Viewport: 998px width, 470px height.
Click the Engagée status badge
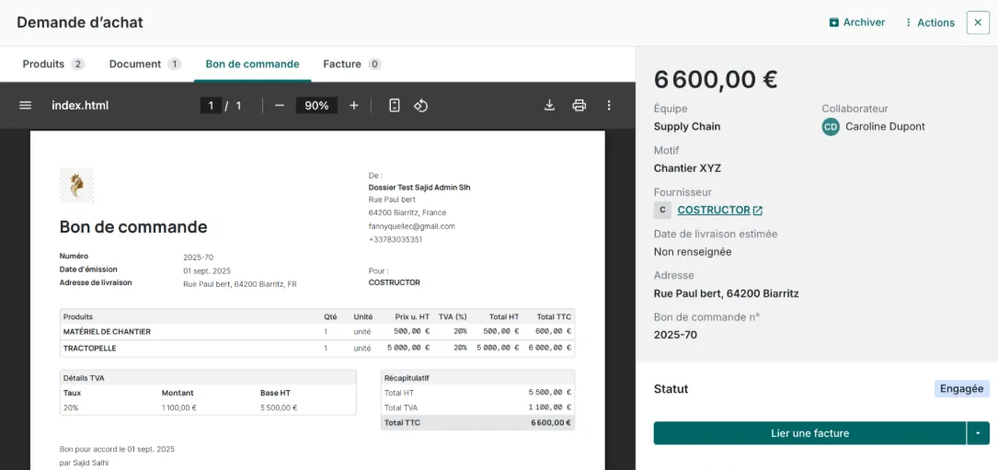tap(962, 388)
